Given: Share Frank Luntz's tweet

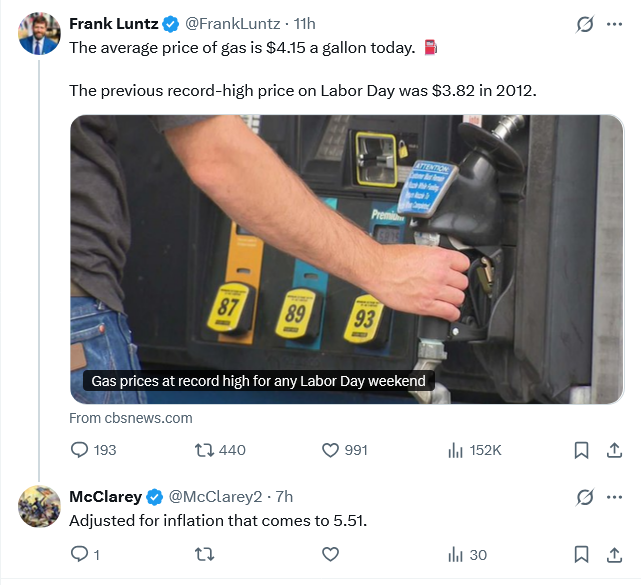Looking at the screenshot, I should [614, 450].
